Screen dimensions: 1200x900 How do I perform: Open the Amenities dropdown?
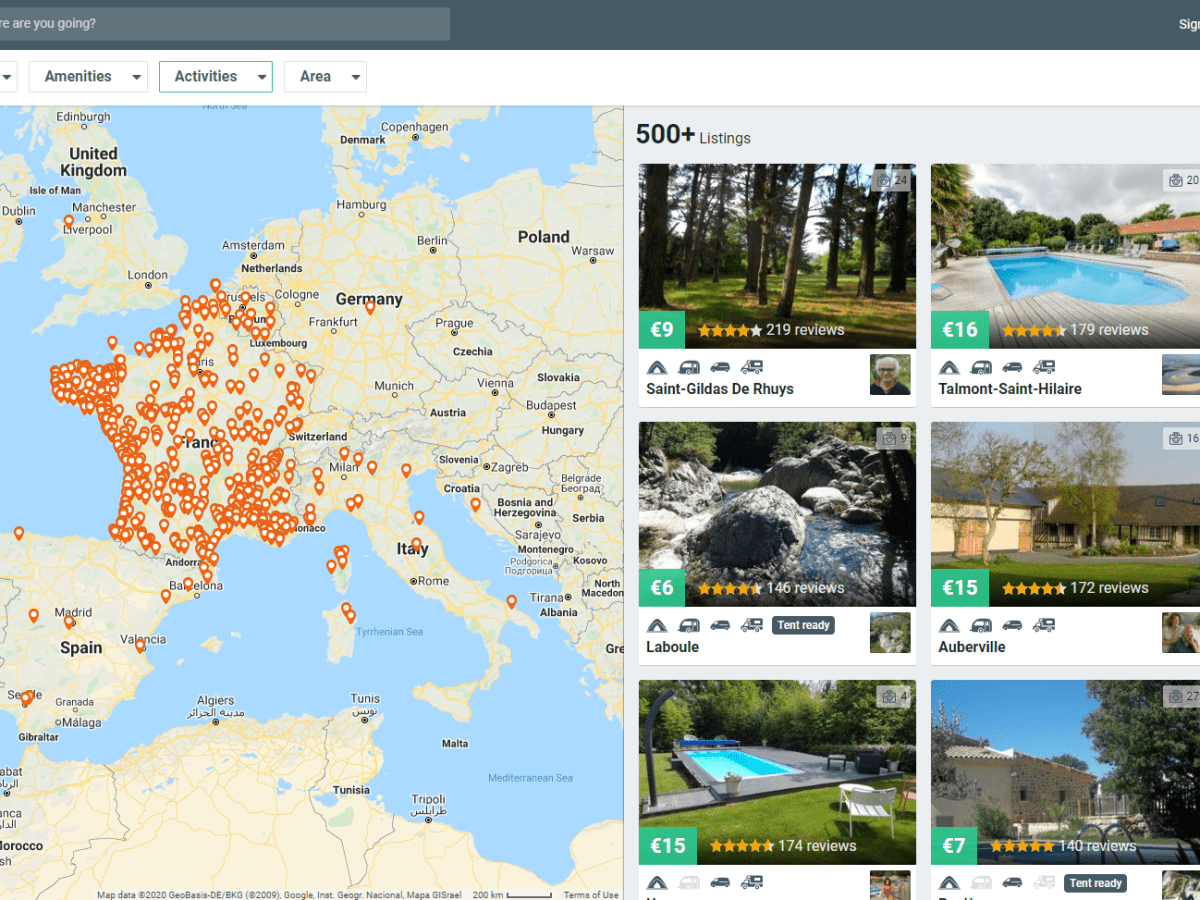pyautogui.click(x=88, y=76)
